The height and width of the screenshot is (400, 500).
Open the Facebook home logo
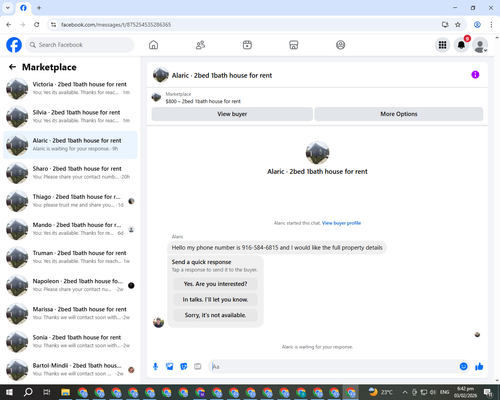14,45
